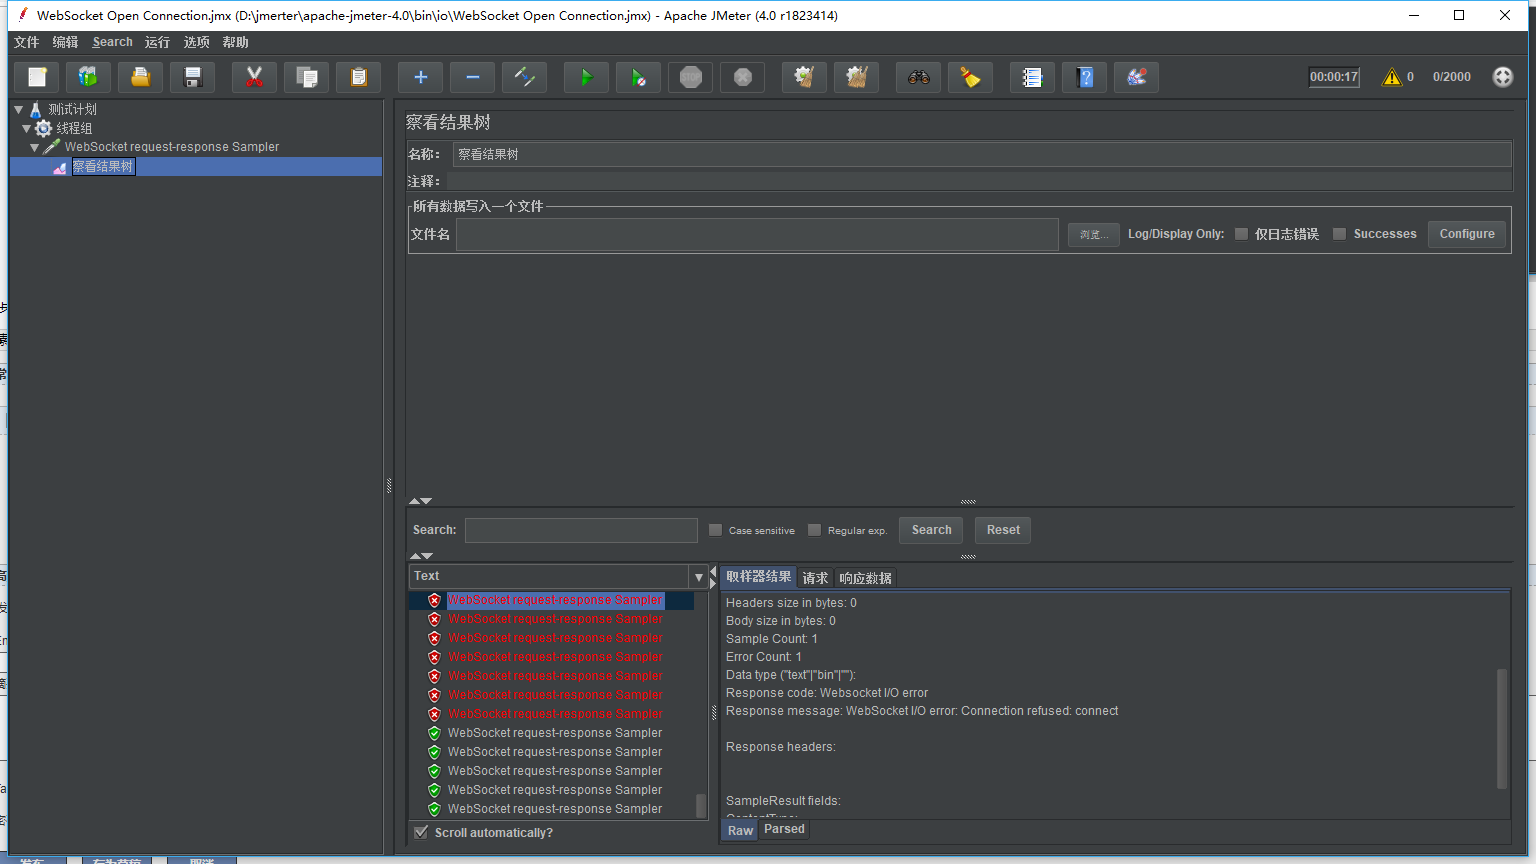
Task: Open the Text renderer dropdown
Action: pos(698,577)
